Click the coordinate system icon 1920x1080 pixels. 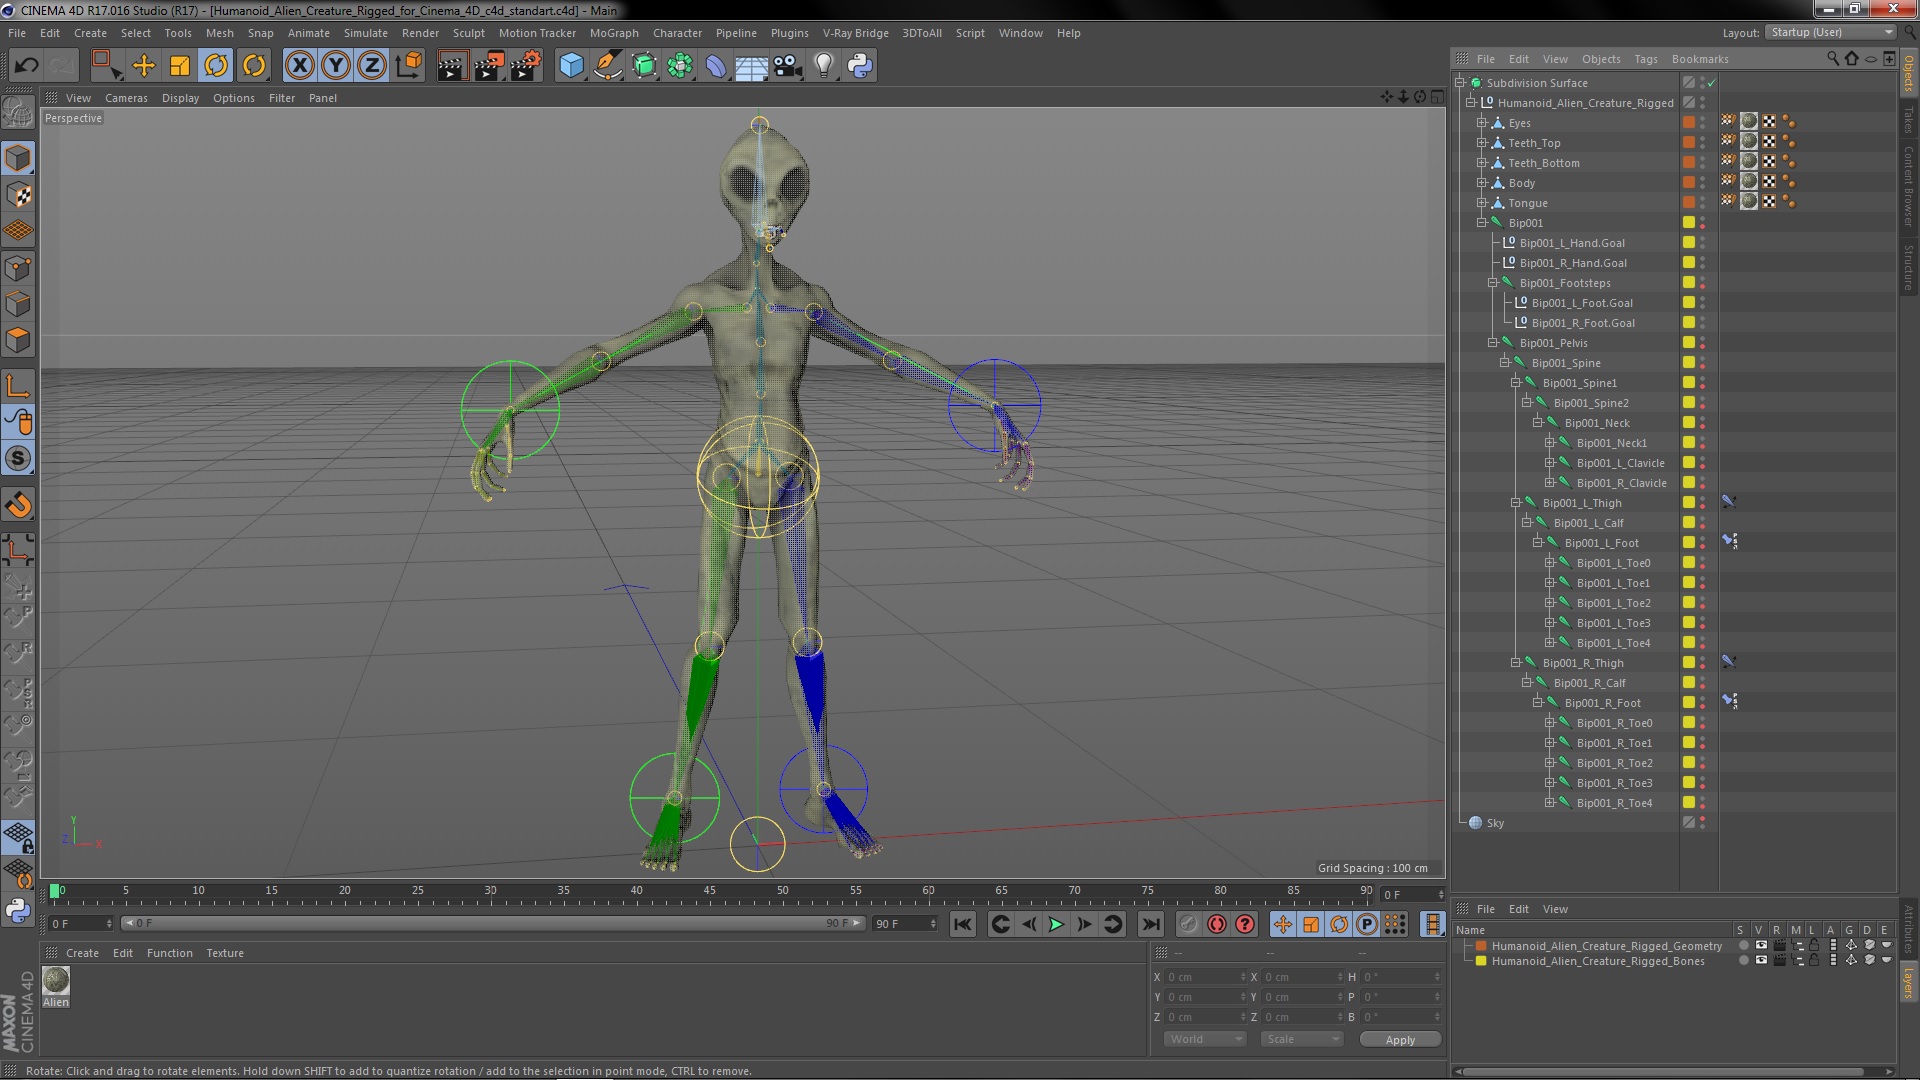coord(408,66)
